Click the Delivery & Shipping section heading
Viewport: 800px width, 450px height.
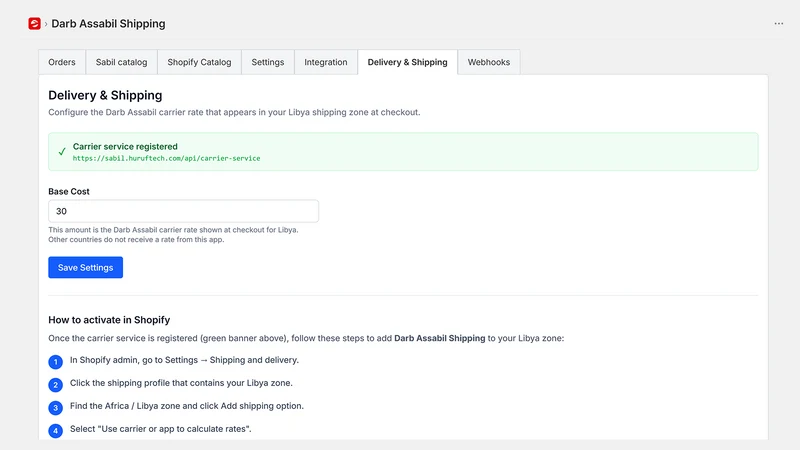point(105,95)
